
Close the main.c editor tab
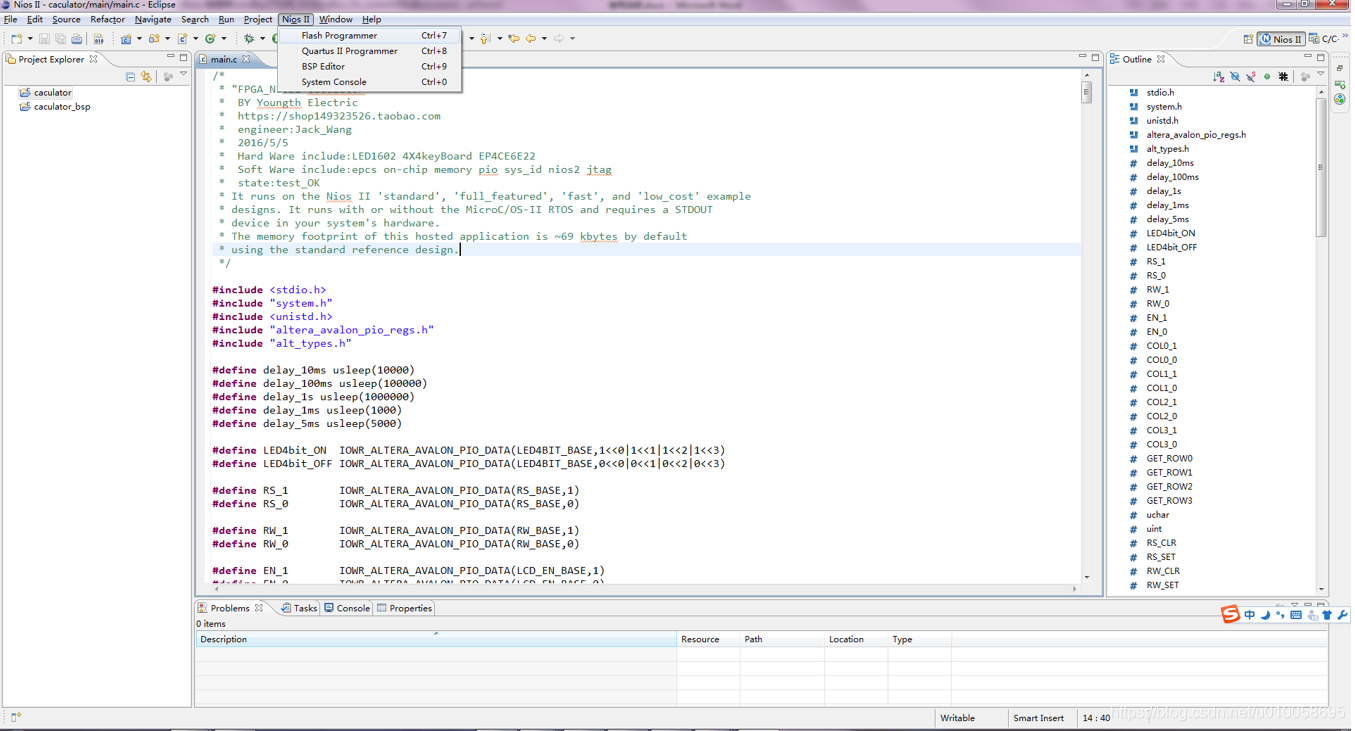point(246,59)
